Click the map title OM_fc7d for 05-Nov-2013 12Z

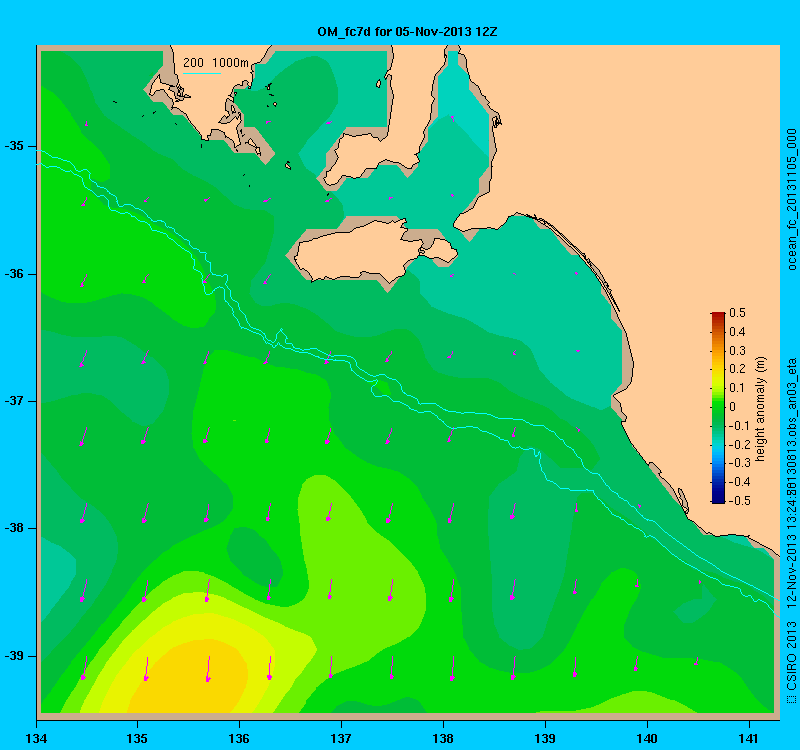point(407,32)
